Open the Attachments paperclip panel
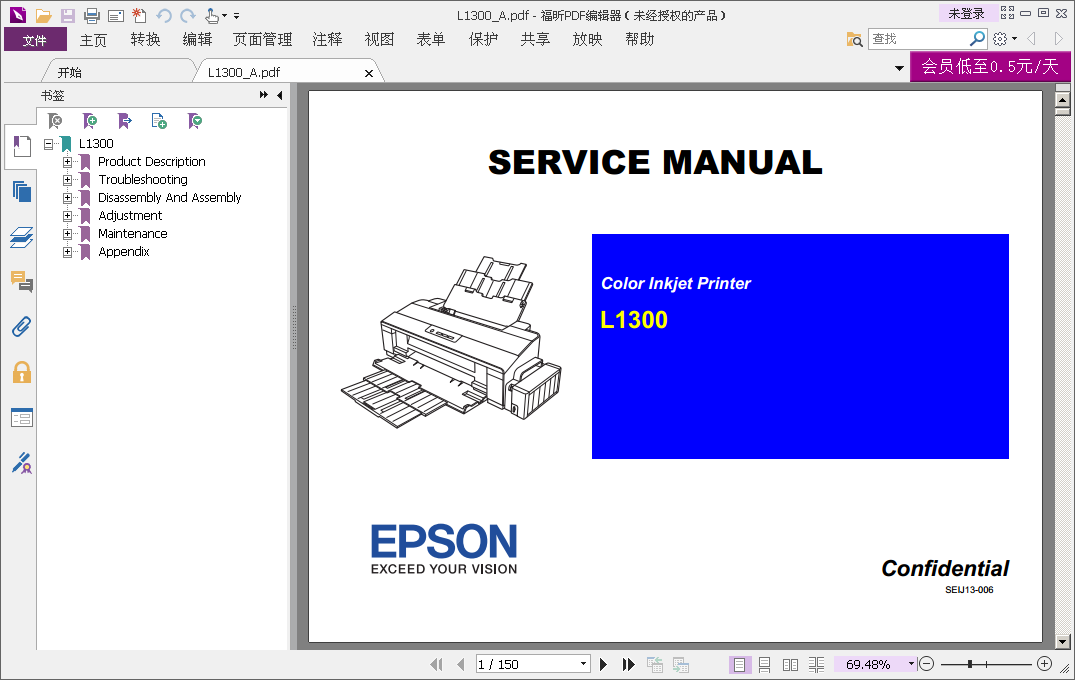Screen dimensions: 1075x680 pyautogui.click(x=22, y=327)
